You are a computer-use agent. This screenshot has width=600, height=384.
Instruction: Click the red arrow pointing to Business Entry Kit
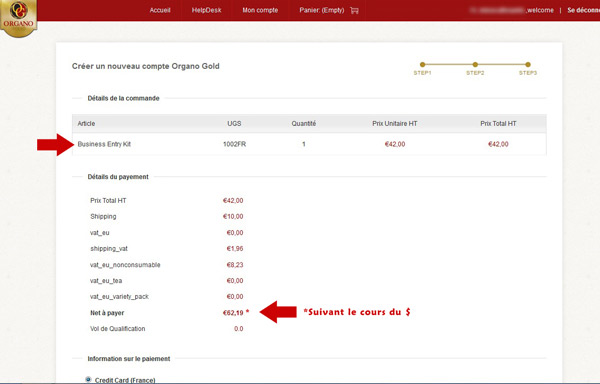[55, 145]
